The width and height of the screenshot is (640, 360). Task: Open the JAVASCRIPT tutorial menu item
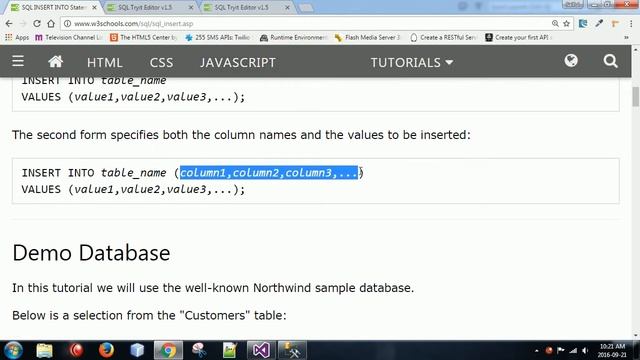(238, 62)
